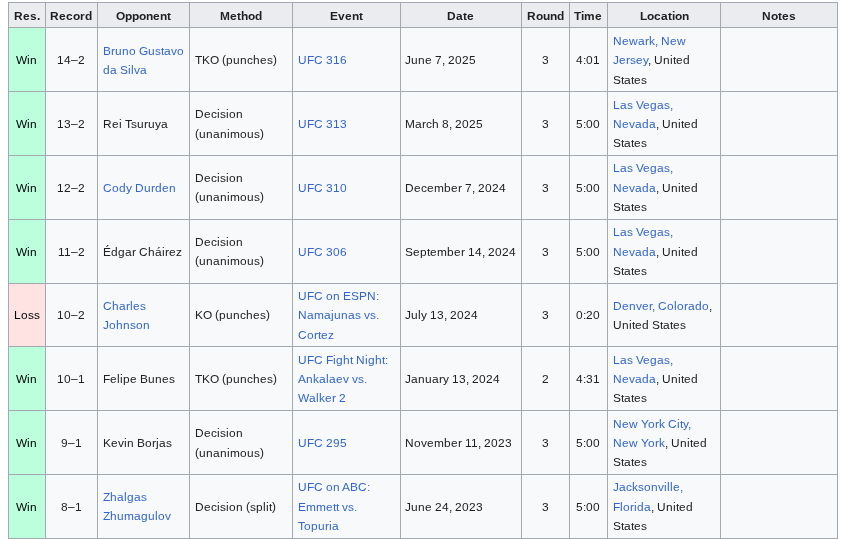Image resolution: width=842 pixels, height=539 pixels.
Task: Open the UFC 310 event link
Action: coord(322,188)
